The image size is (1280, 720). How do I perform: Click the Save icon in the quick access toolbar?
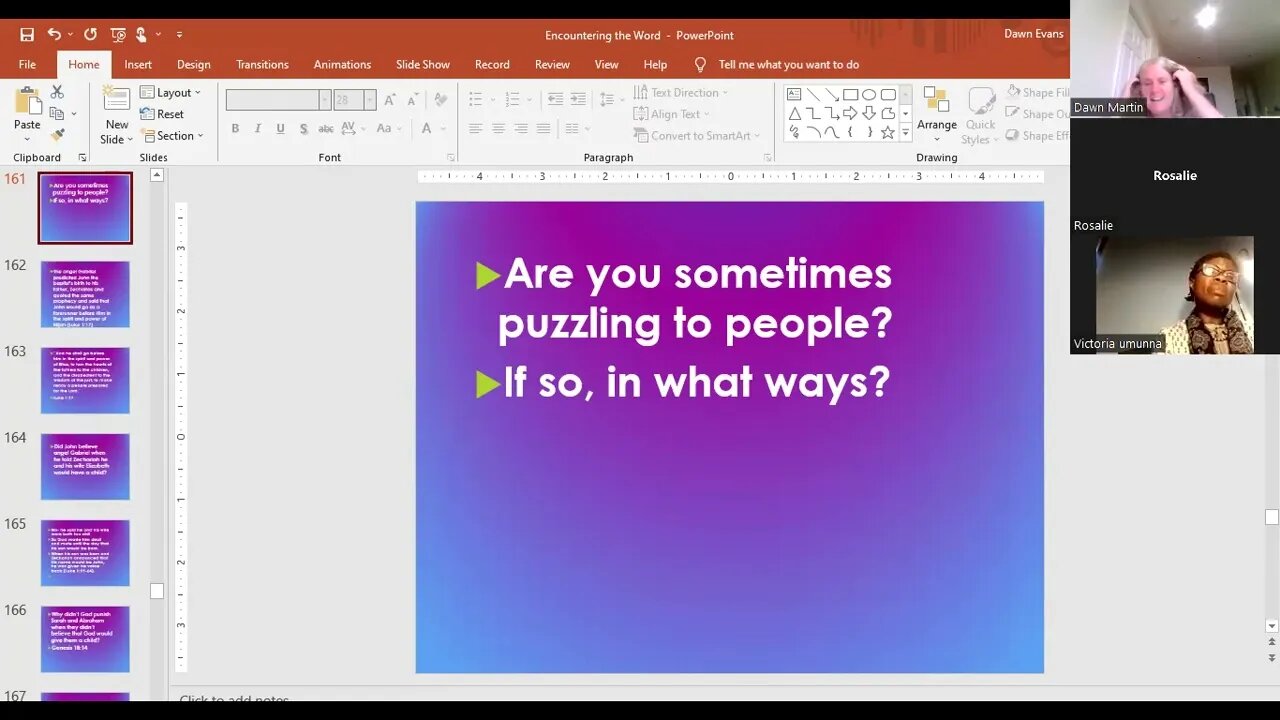pos(27,35)
